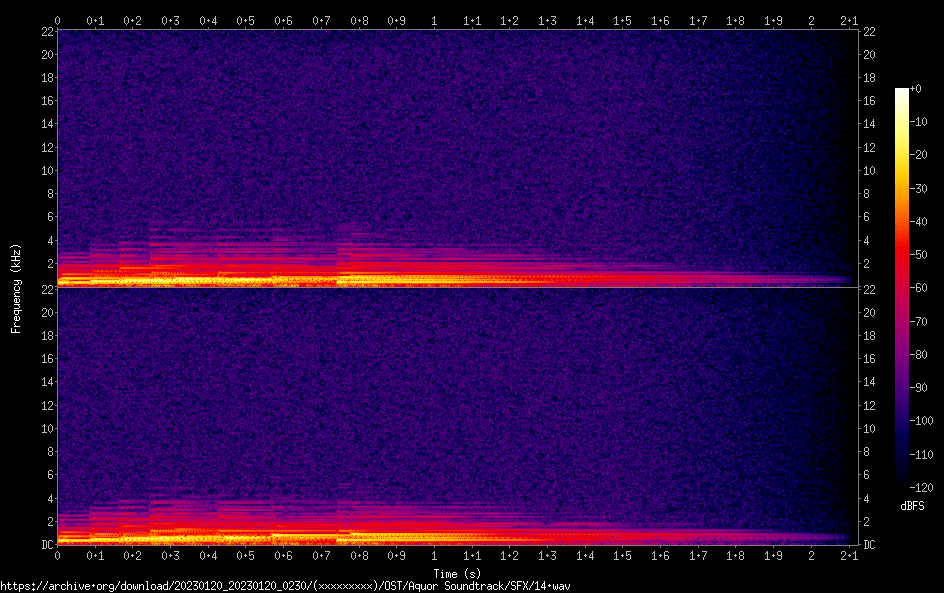Click the '0.5' tick on the bottom time axis

point(246,556)
